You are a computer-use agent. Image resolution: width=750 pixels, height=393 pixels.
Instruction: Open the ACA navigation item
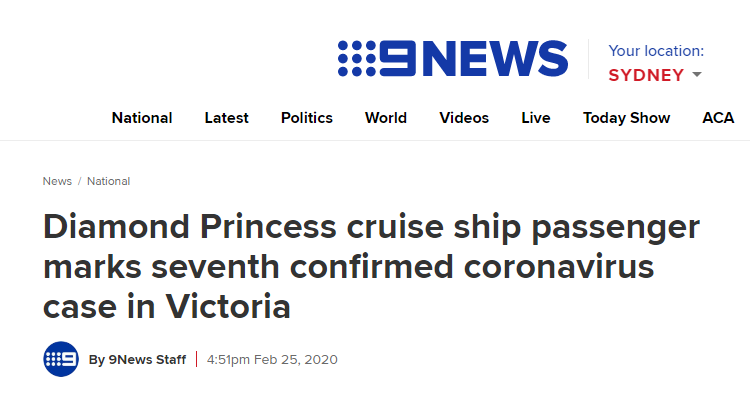[x=718, y=118]
